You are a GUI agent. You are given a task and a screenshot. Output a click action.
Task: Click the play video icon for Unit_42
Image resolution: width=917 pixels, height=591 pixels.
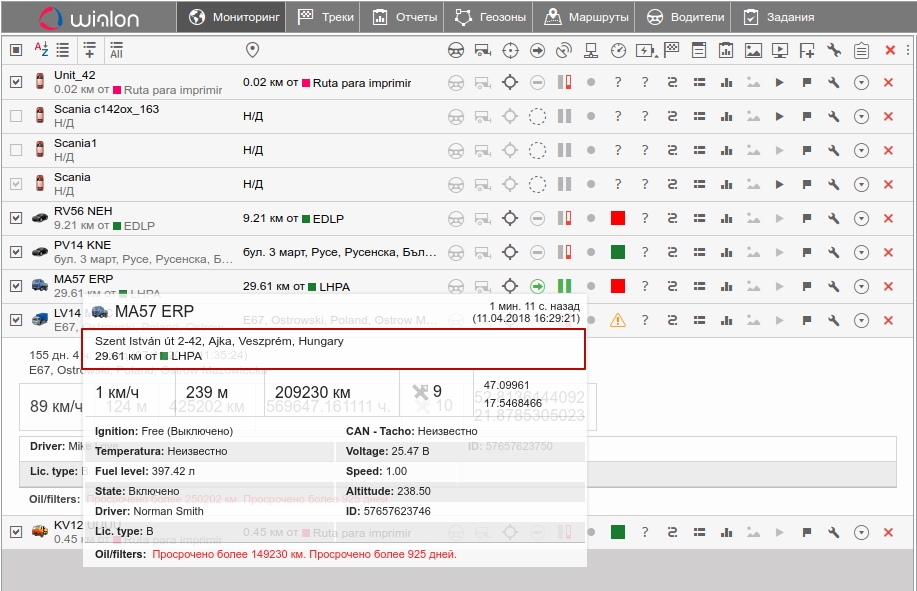[780, 83]
